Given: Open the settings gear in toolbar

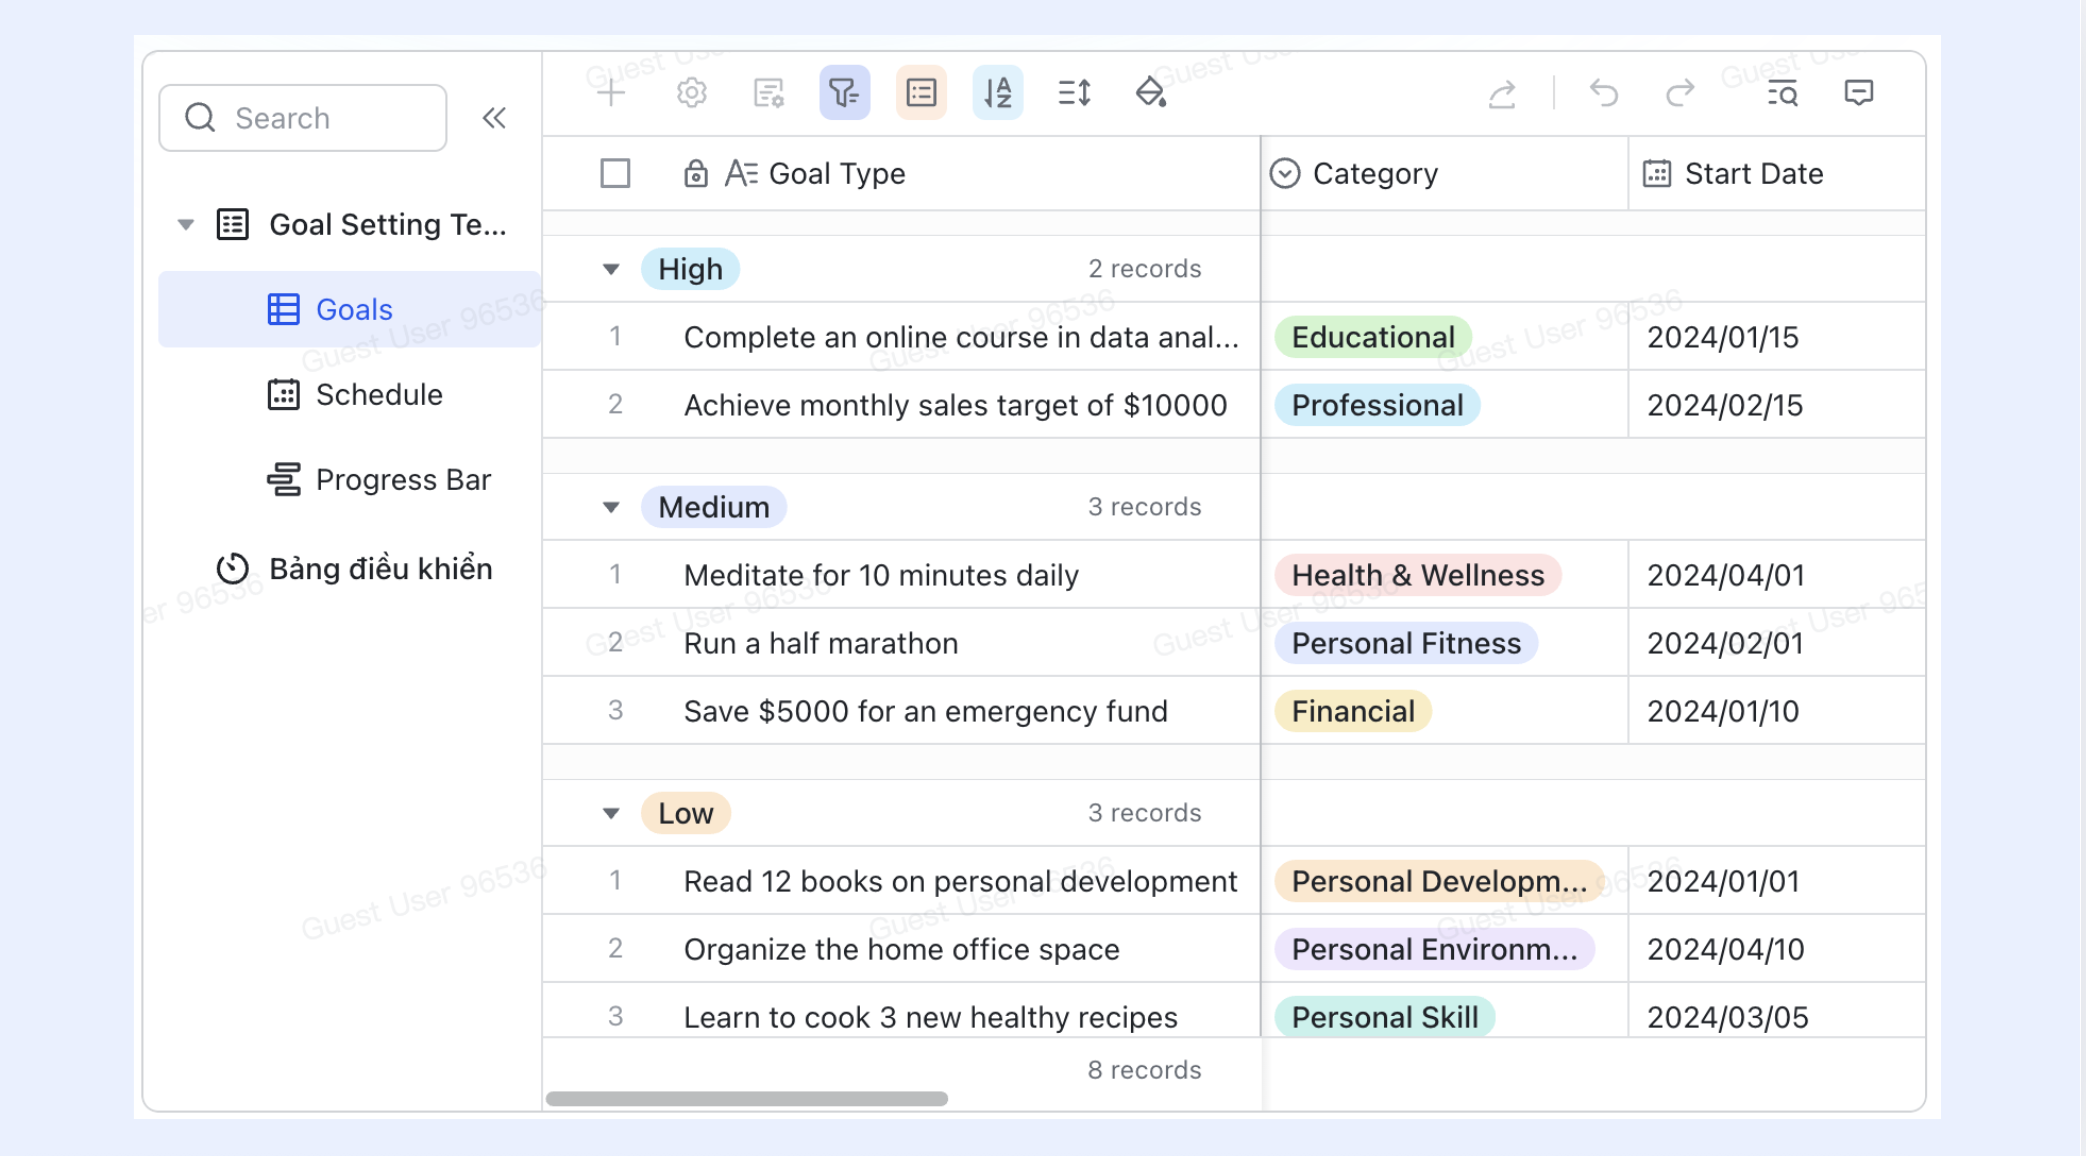Looking at the screenshot, I should [x=691, y=93].
